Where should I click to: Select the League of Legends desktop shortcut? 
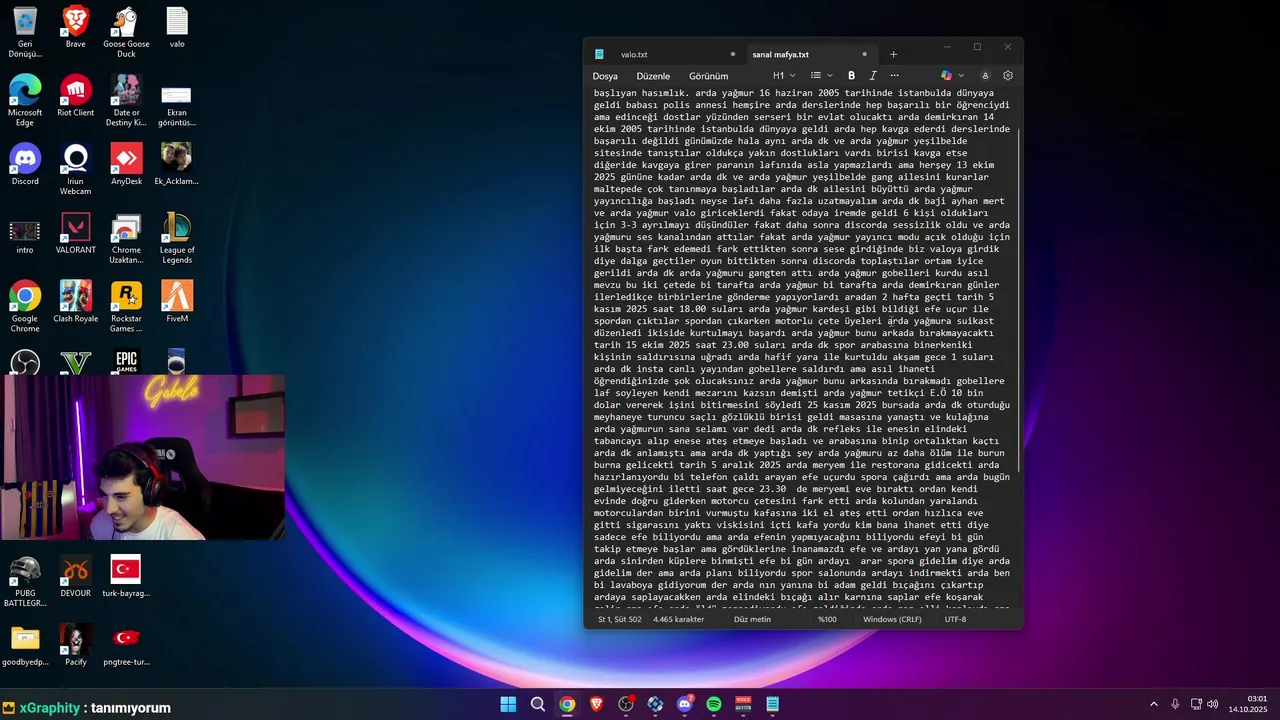[x=177, y=239]
